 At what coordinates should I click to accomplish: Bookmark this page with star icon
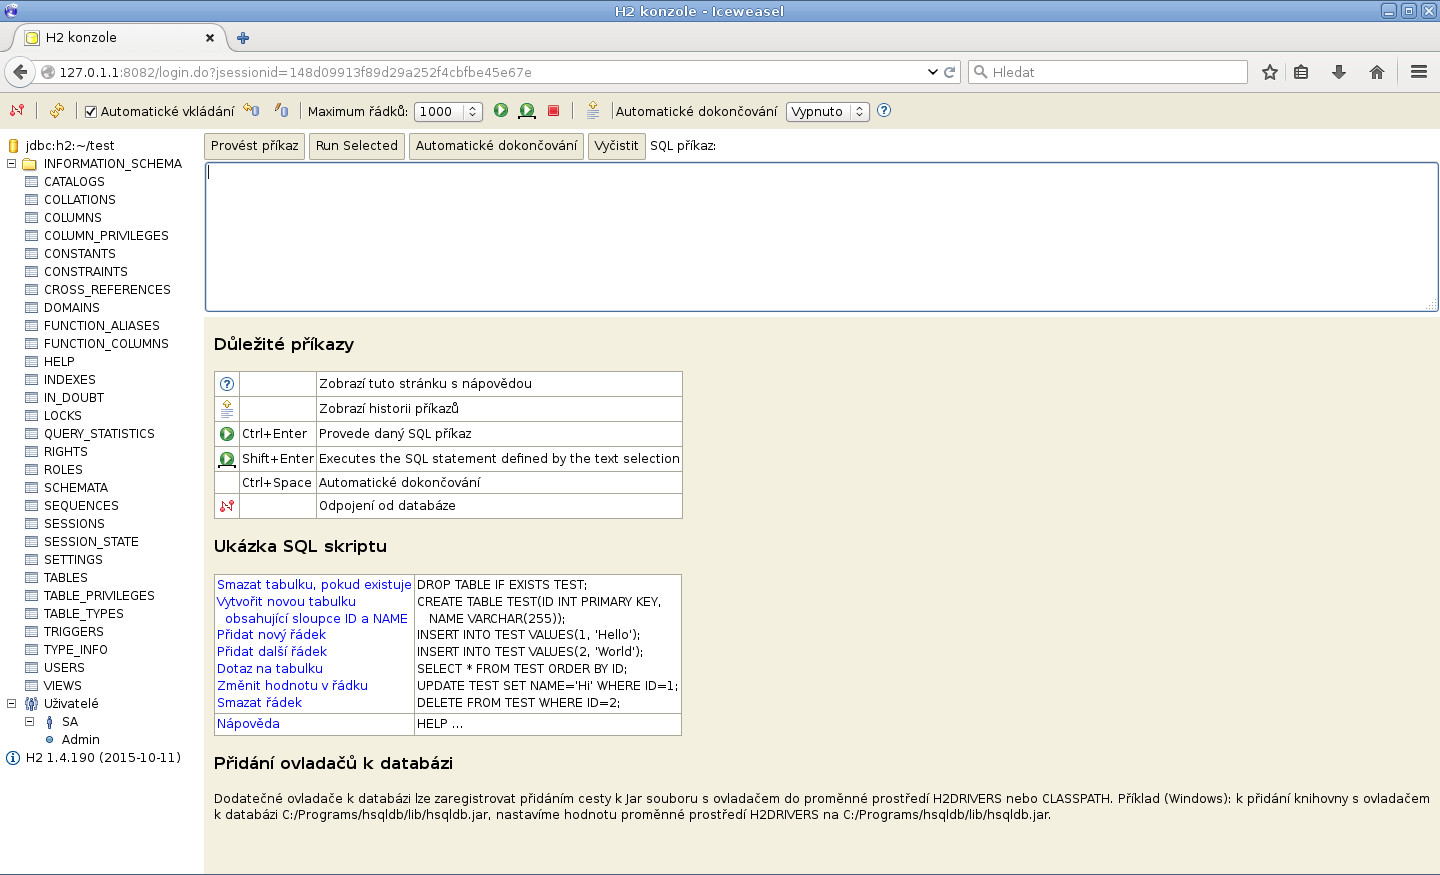coord(1270,72)
